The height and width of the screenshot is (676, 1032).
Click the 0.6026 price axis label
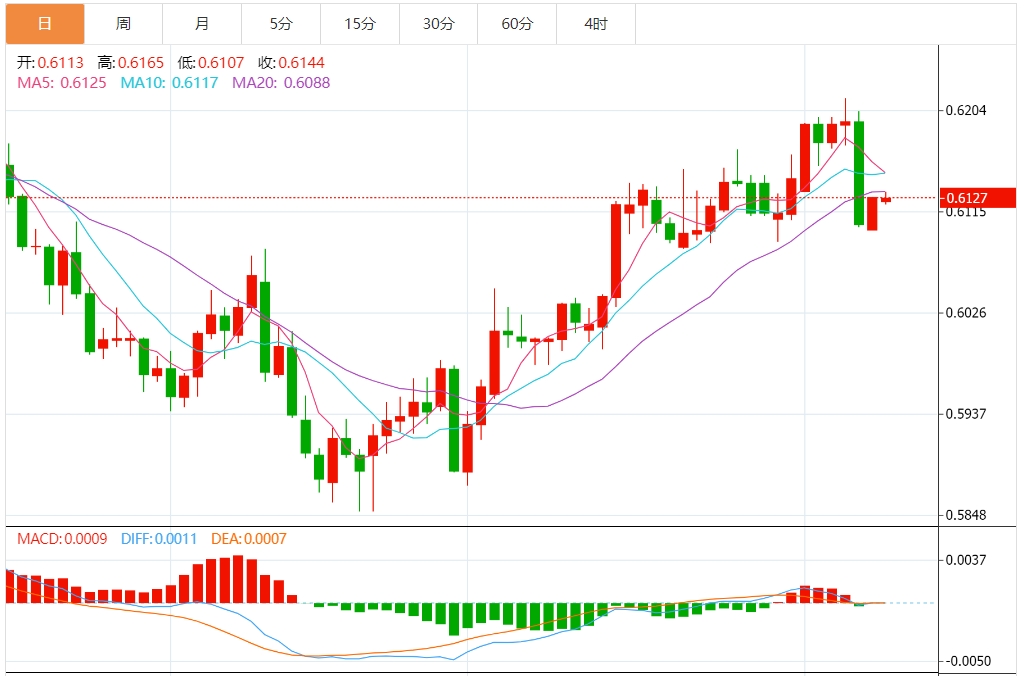coord(966,312)
